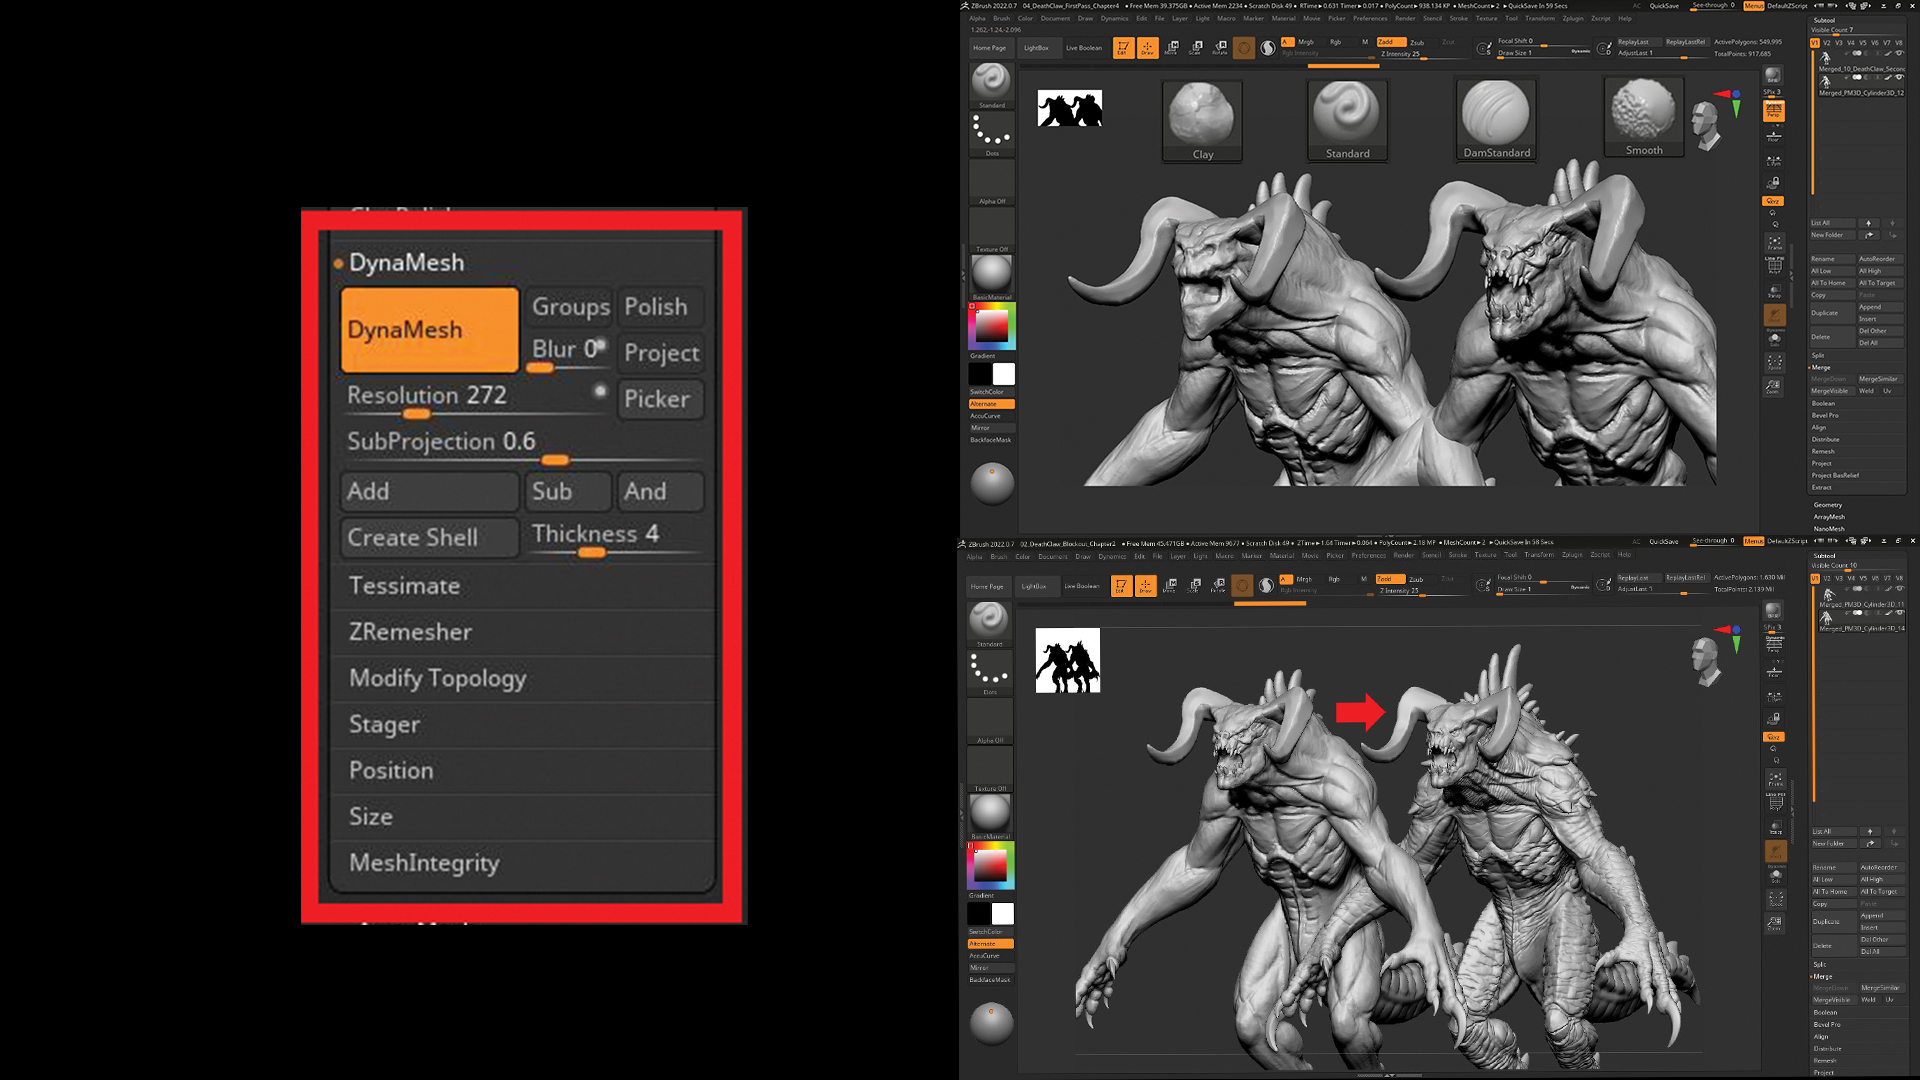Viewport: 1920px width, 1080px height.
Task: Toggle the Groups option in DynaMesh
Action: pyautogui.click(x=570, y=305)
